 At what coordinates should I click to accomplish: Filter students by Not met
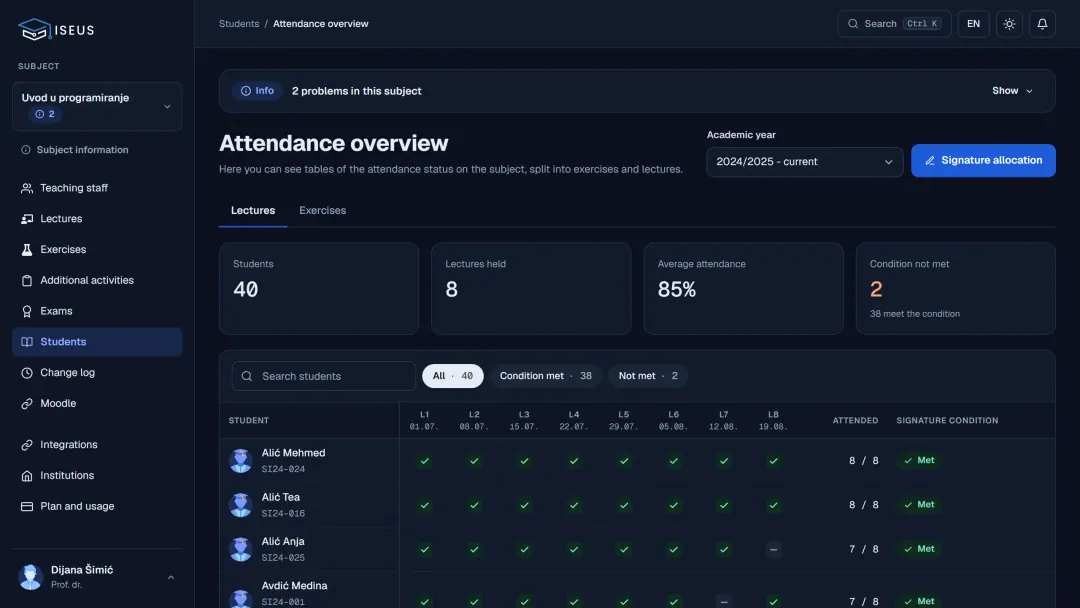(647, 376)
